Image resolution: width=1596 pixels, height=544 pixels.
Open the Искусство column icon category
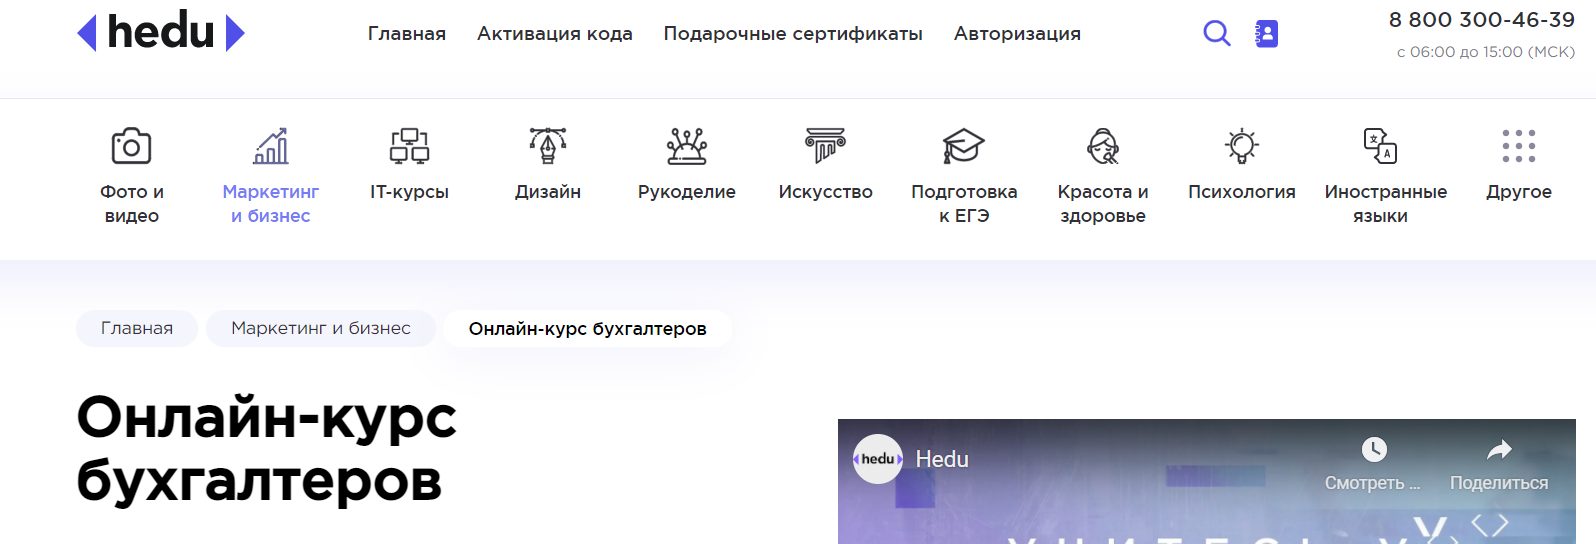click(825, 147)
